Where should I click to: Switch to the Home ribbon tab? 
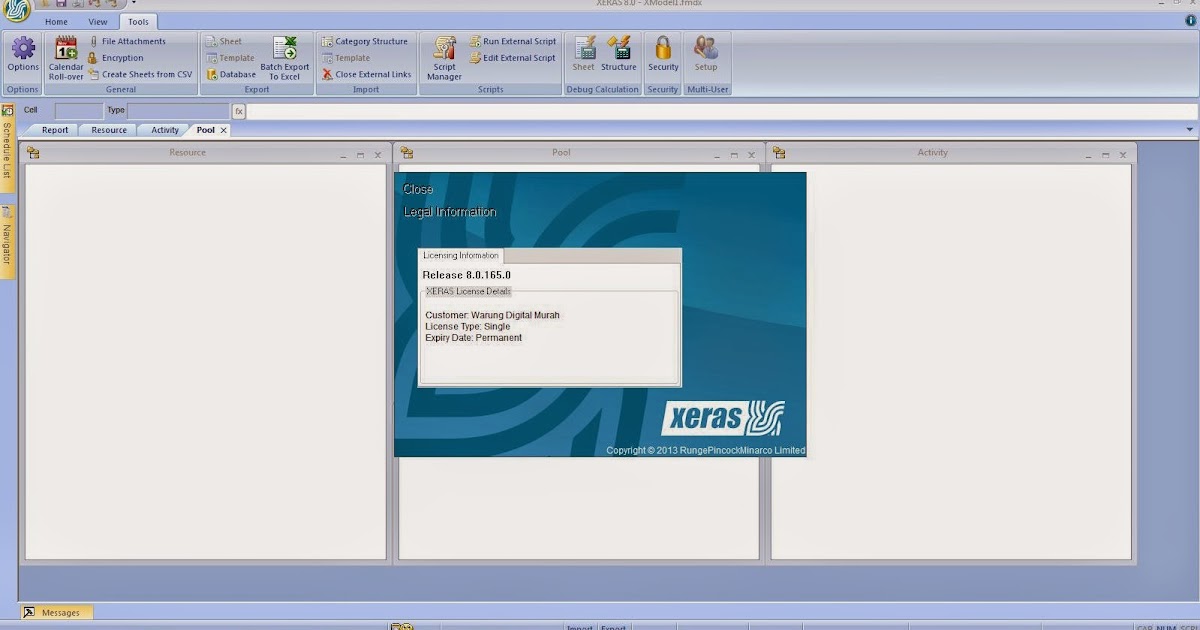click(x=56, y=21)
